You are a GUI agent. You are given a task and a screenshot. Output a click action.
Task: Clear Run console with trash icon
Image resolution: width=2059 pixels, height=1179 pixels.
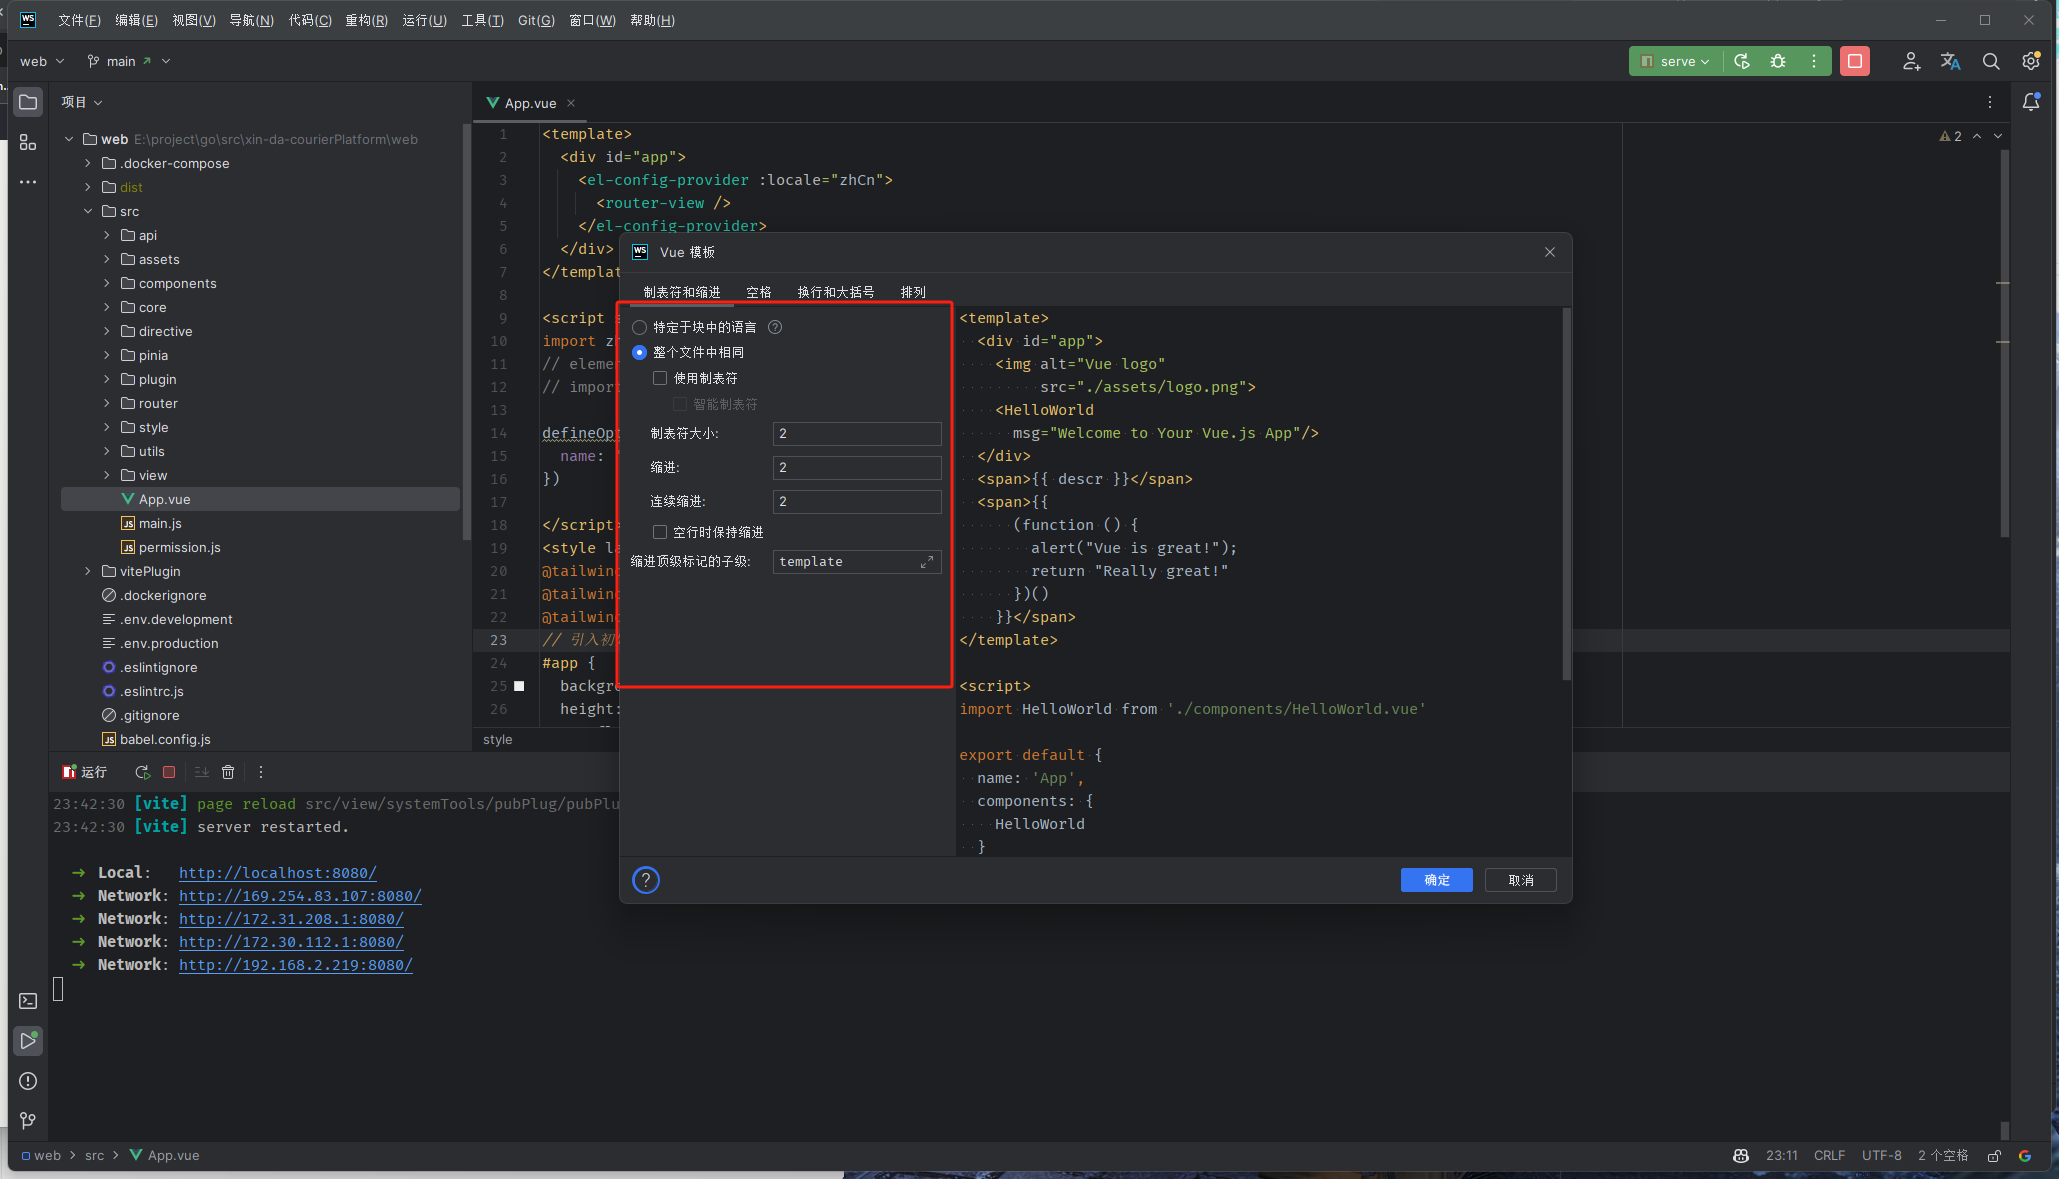pos(228,772)
